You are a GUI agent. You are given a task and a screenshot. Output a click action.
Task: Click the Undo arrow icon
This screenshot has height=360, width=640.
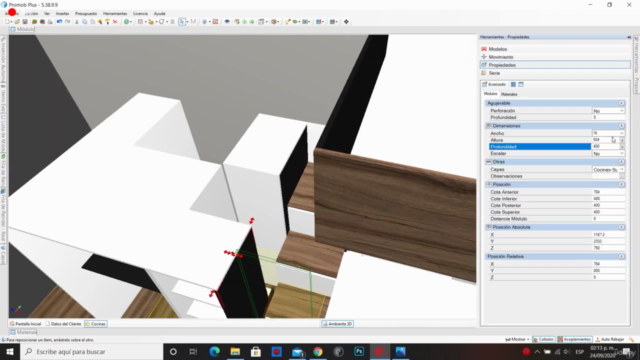click(x=60, y=22)
